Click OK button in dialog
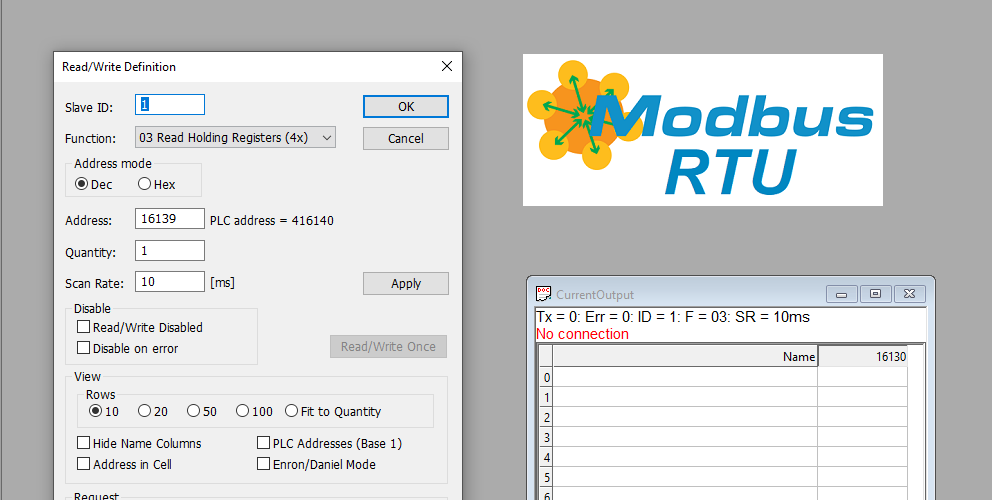This screenshot has height=500, width=992. [x=406, y=106]
